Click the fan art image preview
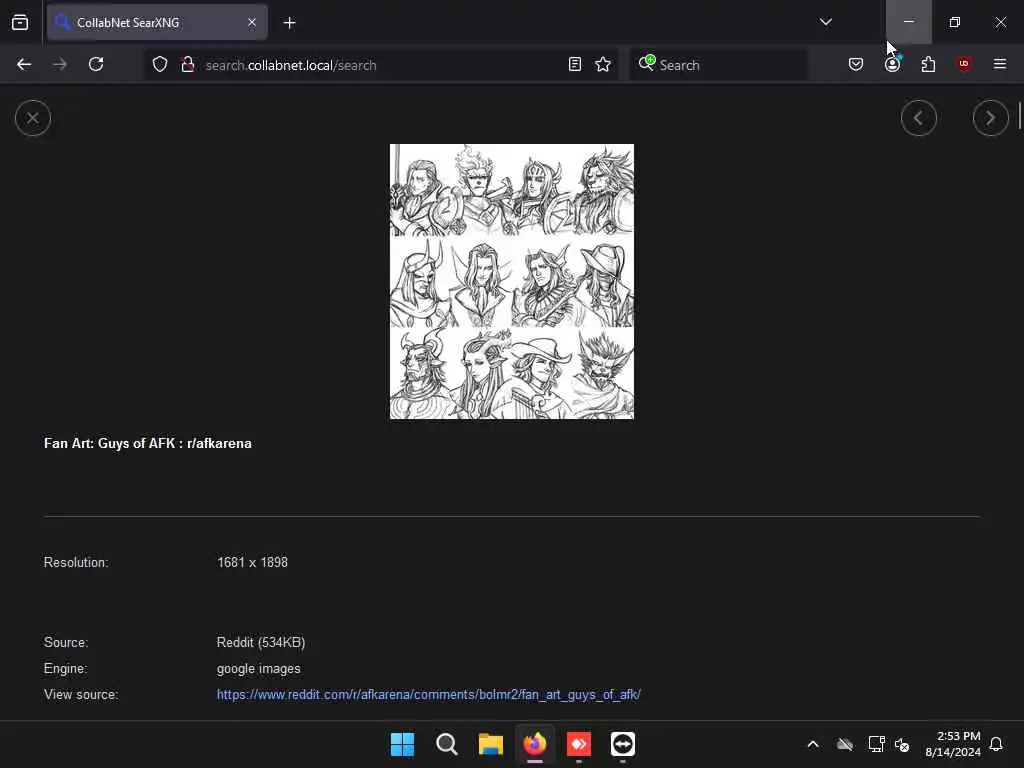The height and width of the screenshot is (768, 1024). tap(512, 281)
